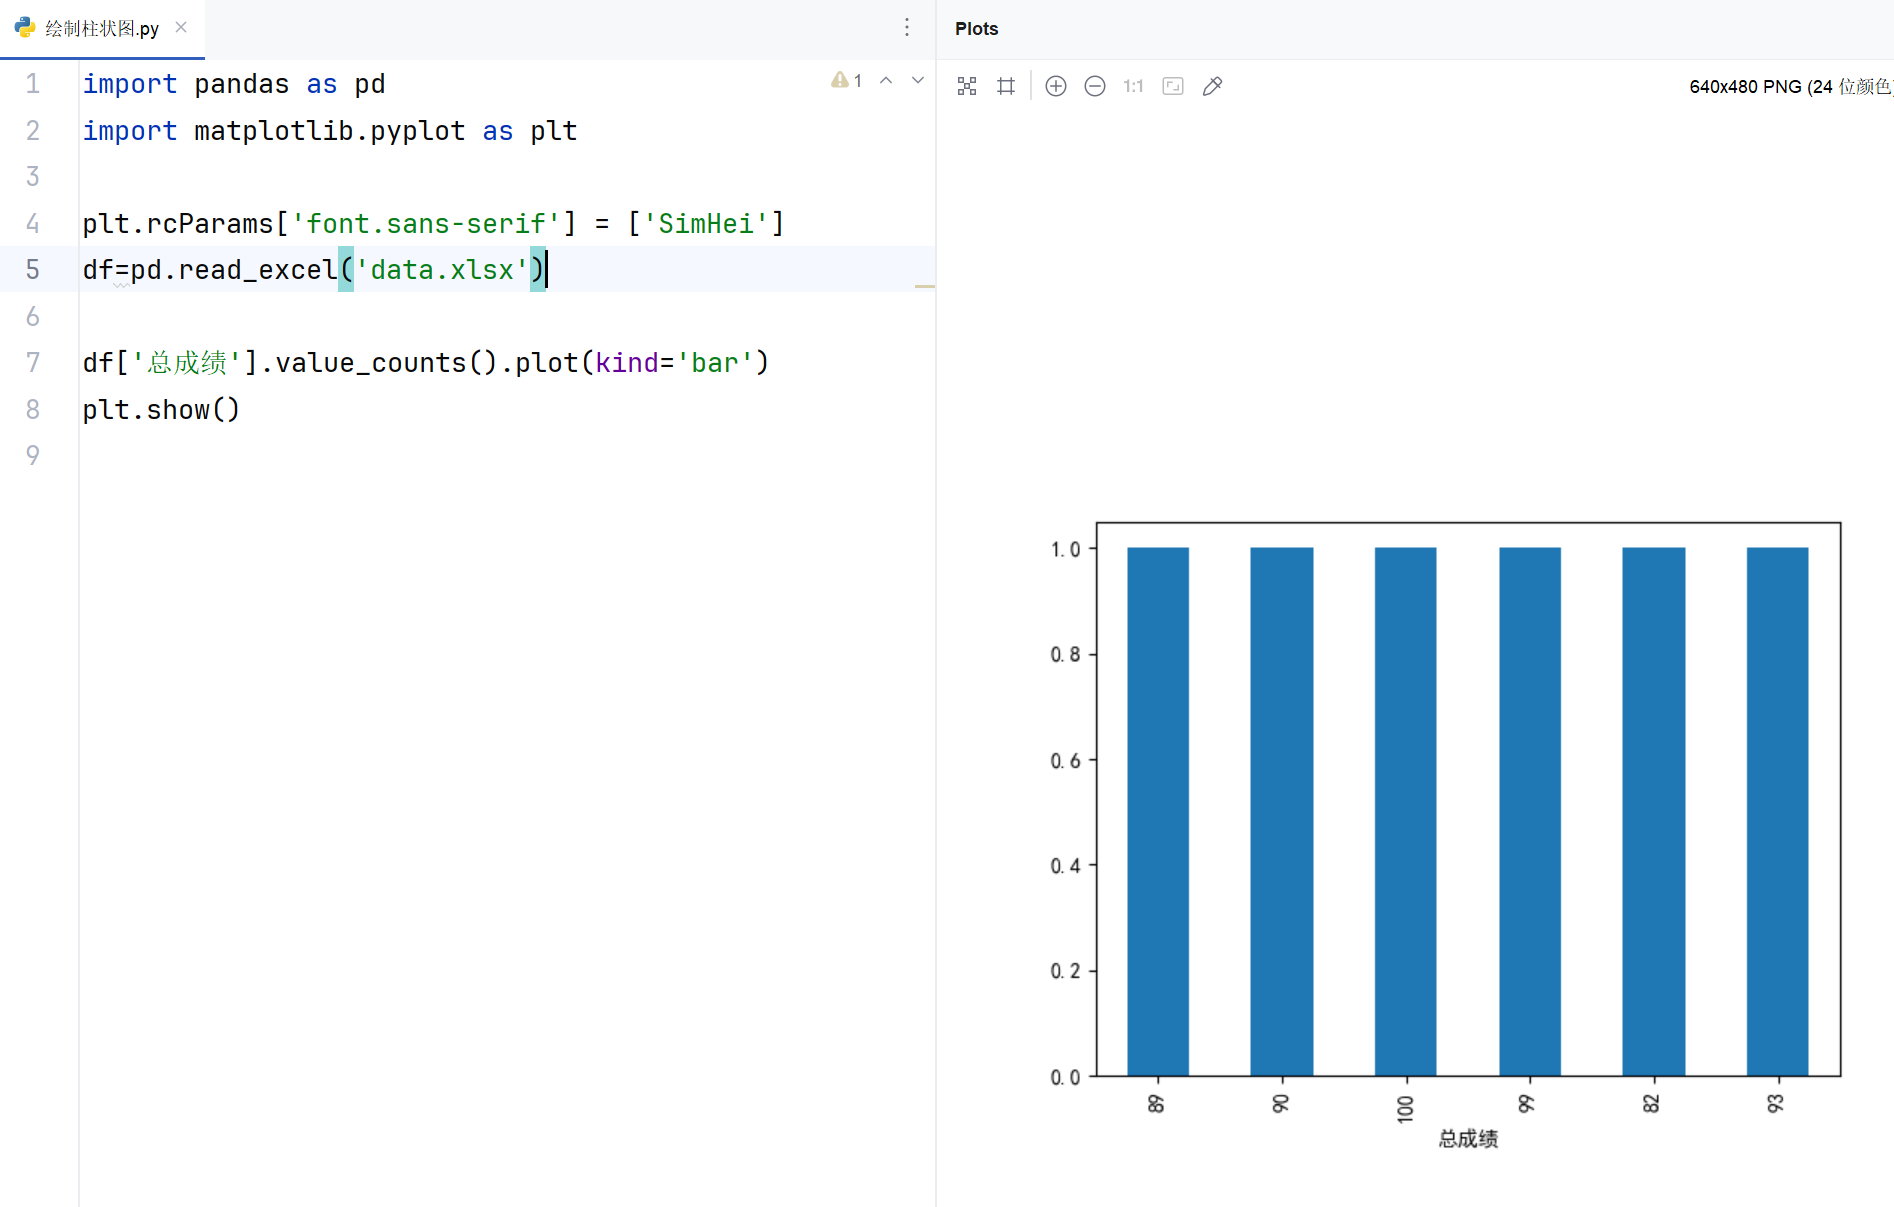The height and width of the screenshot is (1207, 1894).
Task: Click line number 1 in the gutter
Action: (x=33, y=84)
